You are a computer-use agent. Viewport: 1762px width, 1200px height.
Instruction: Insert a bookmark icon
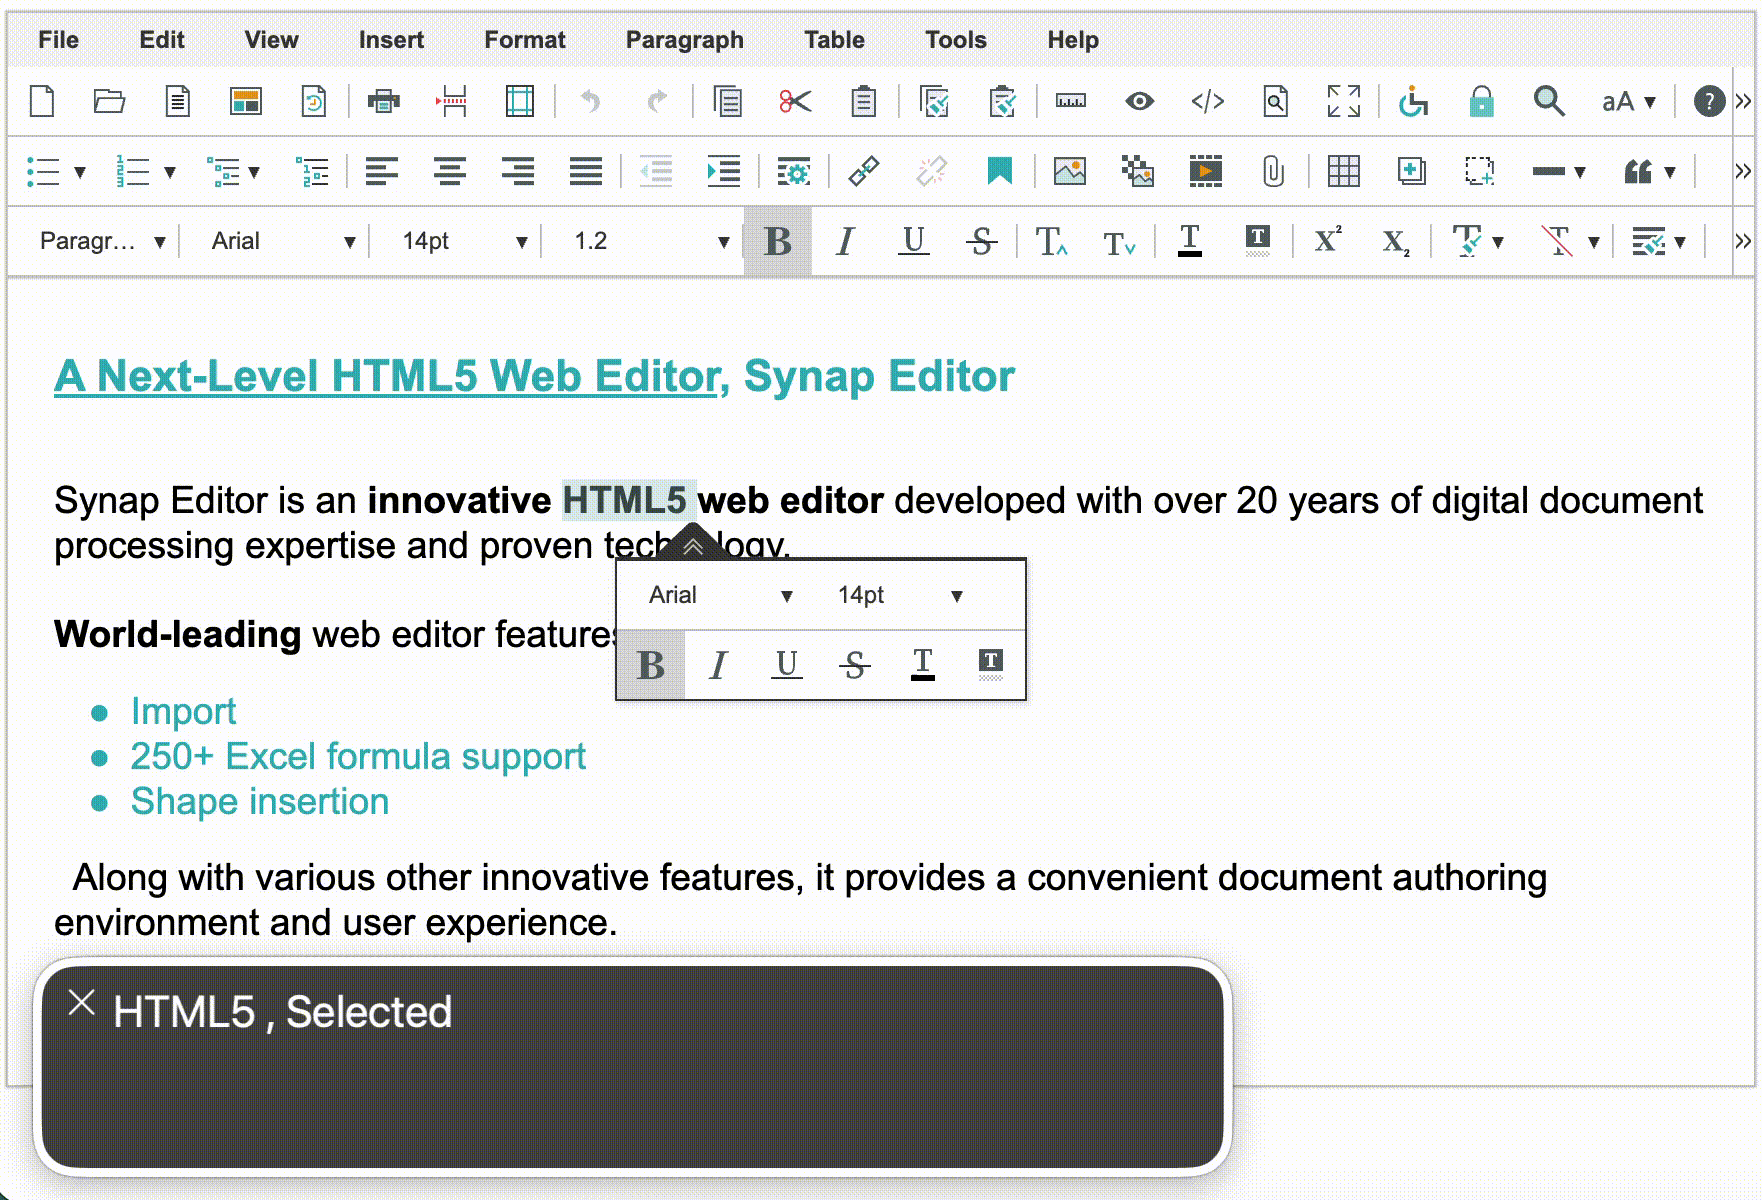point(999,171)
